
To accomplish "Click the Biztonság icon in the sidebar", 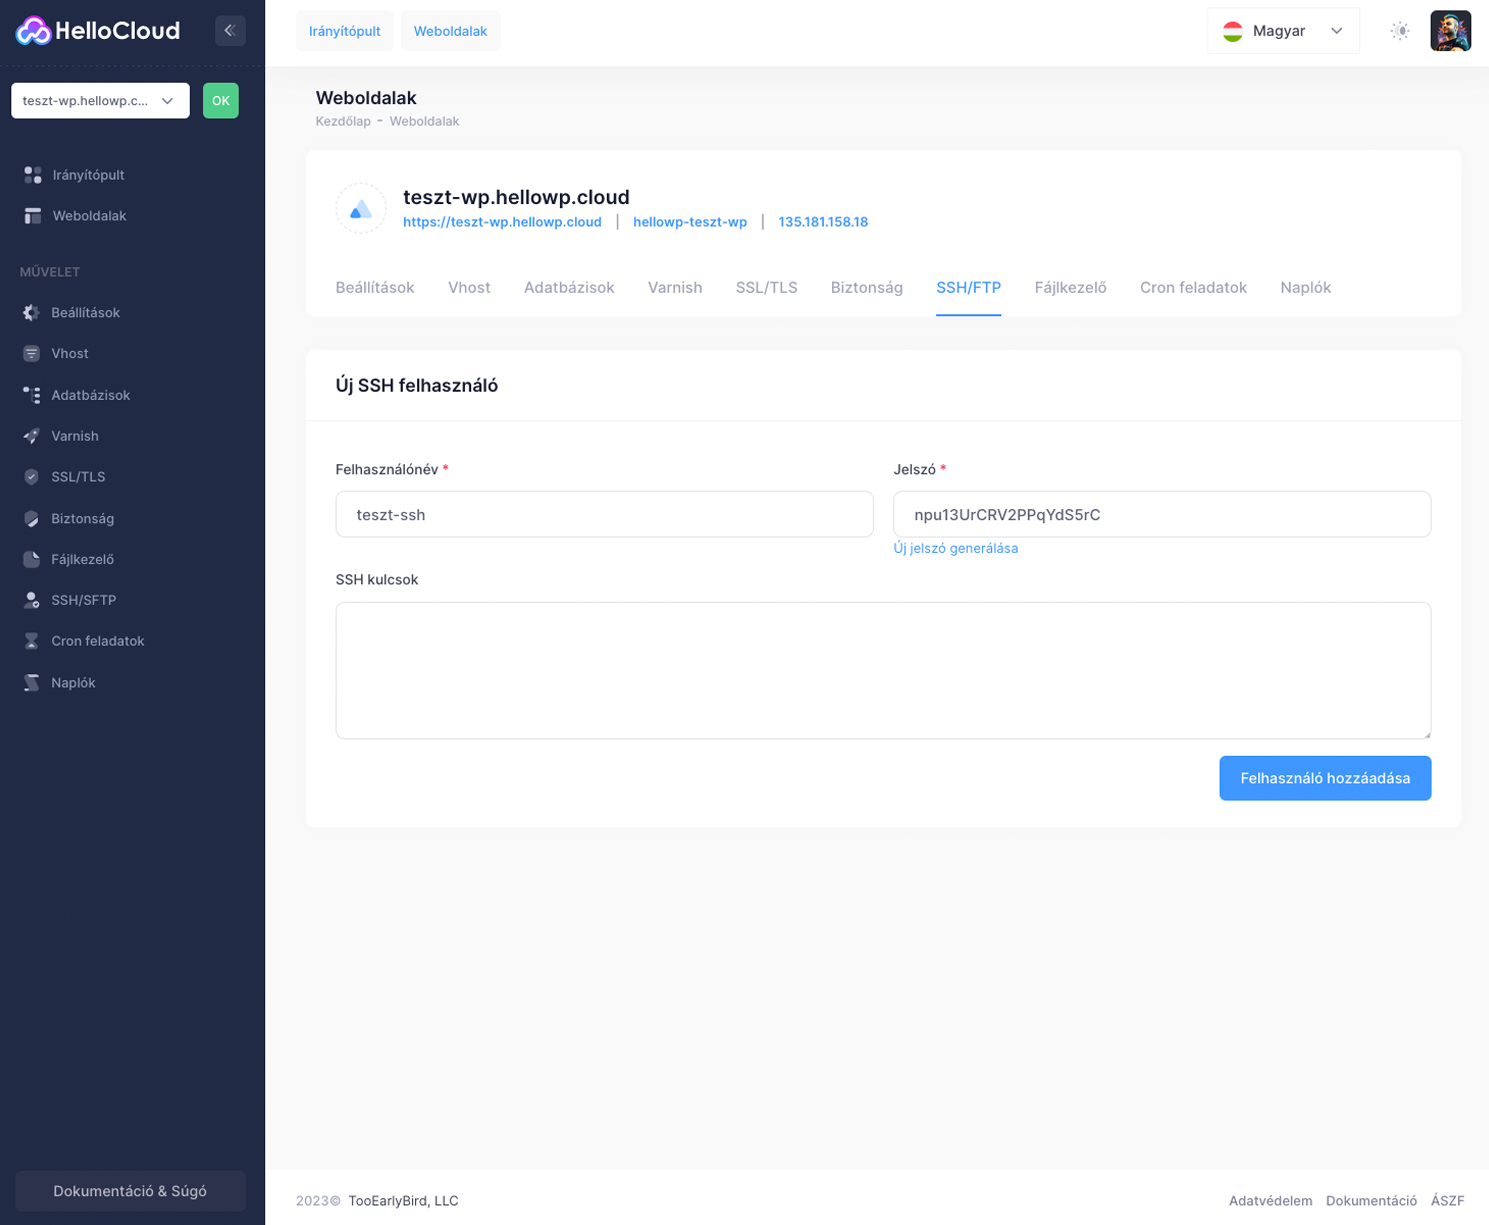I will [x=32, y=519].
